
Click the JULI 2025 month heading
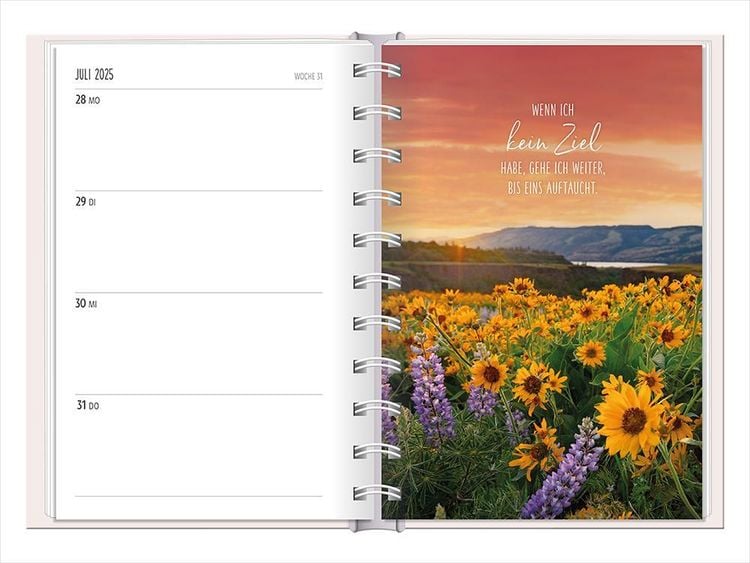[x=95, y=75]
